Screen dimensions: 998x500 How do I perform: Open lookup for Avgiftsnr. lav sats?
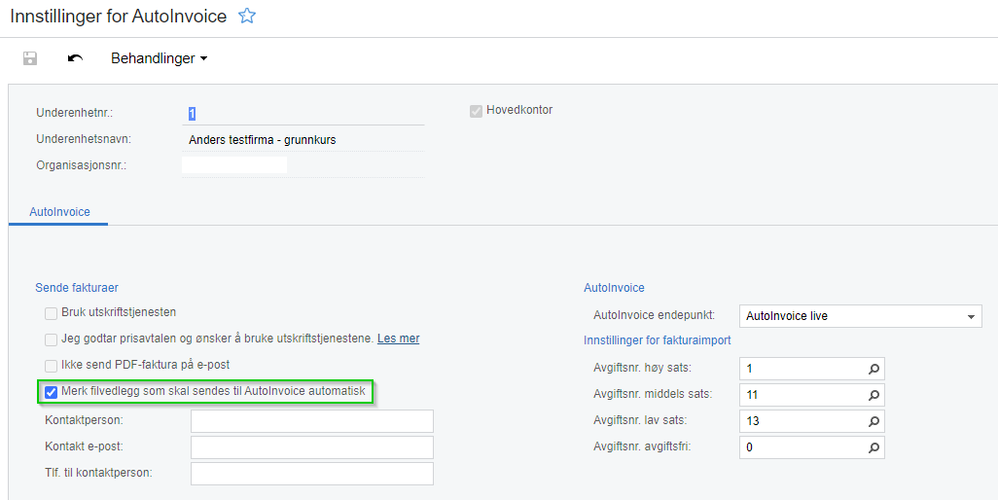tap(875, 421)
